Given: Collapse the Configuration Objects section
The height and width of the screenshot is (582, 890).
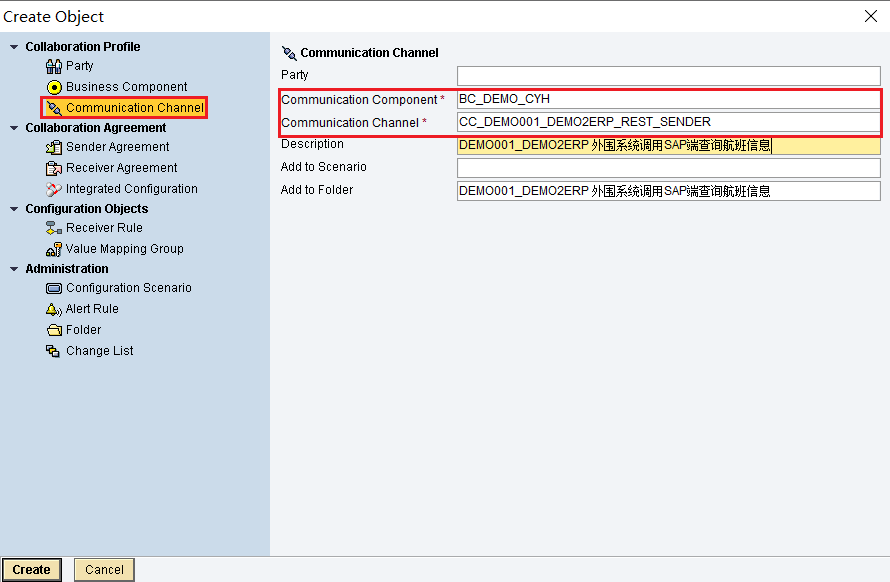Looking at the screenshot, I should (14, 209).
